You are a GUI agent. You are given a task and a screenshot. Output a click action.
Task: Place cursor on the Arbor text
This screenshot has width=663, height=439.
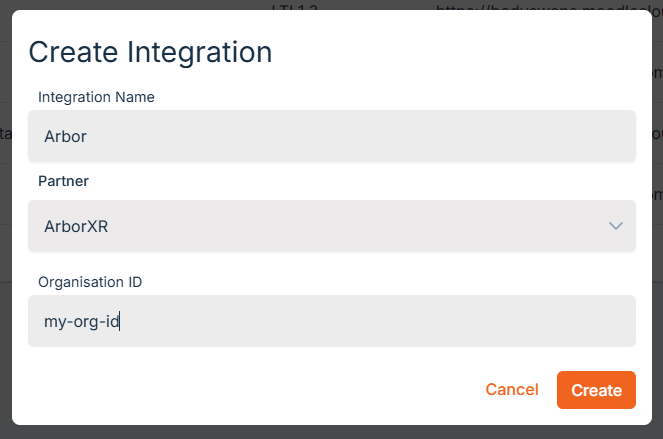pos(66,136)
